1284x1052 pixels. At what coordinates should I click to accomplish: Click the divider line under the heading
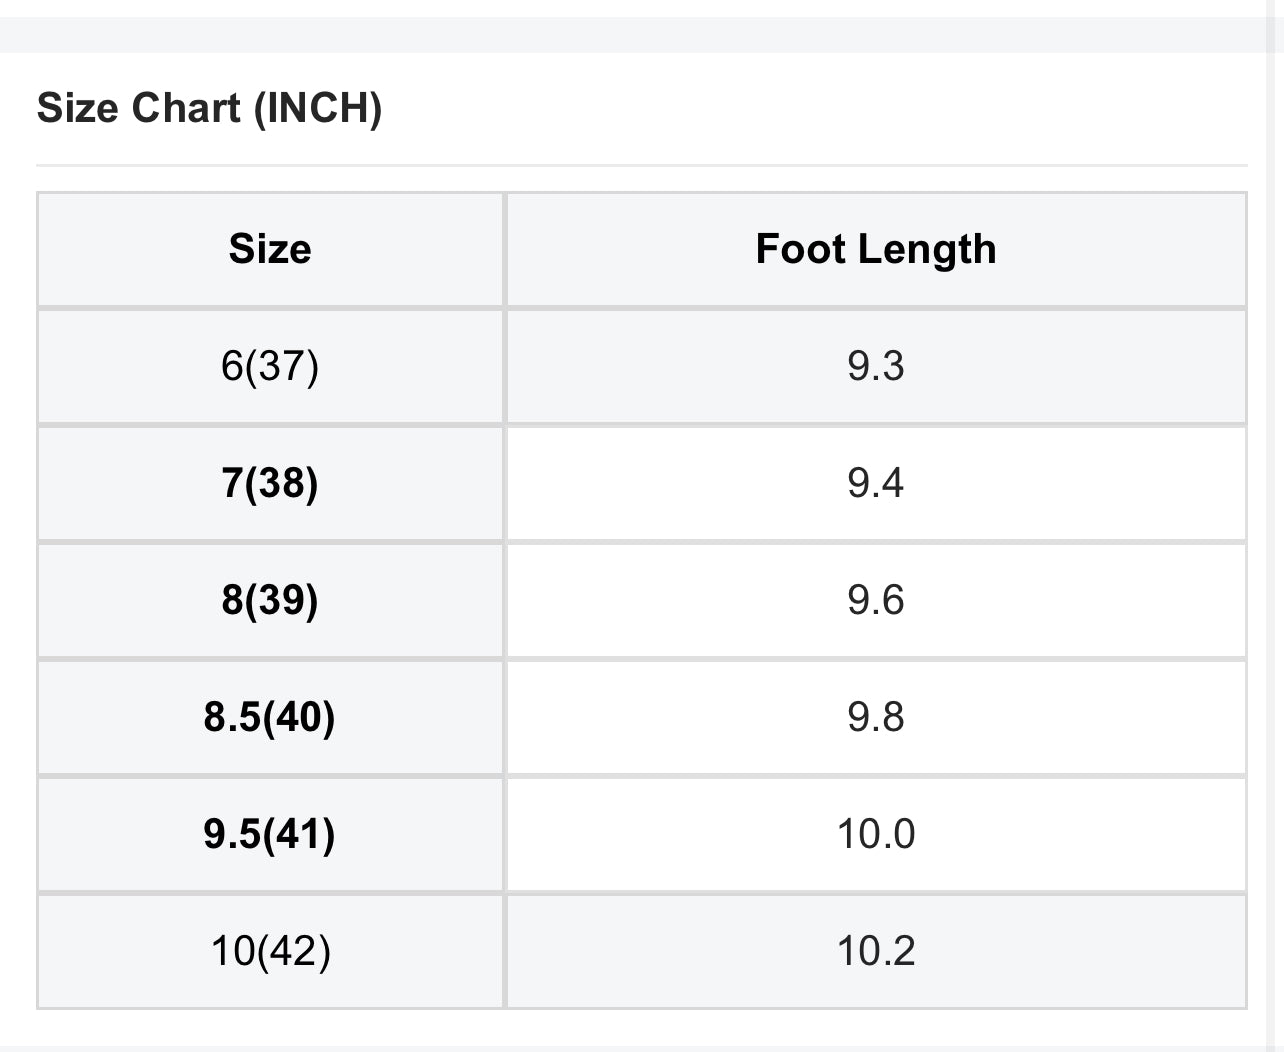640,165
